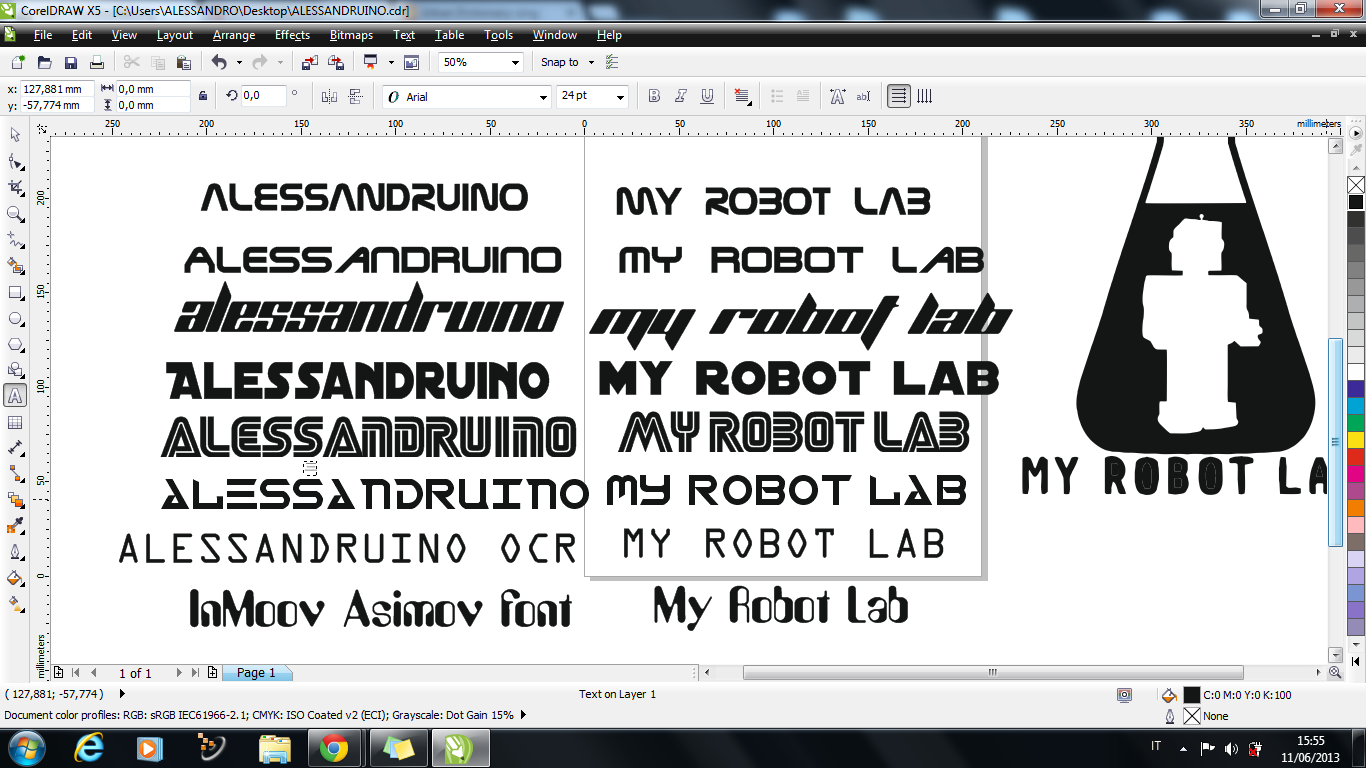Pick the Blend interactive tool
The height and width of the screenshot is (768, 1366).
15,500
